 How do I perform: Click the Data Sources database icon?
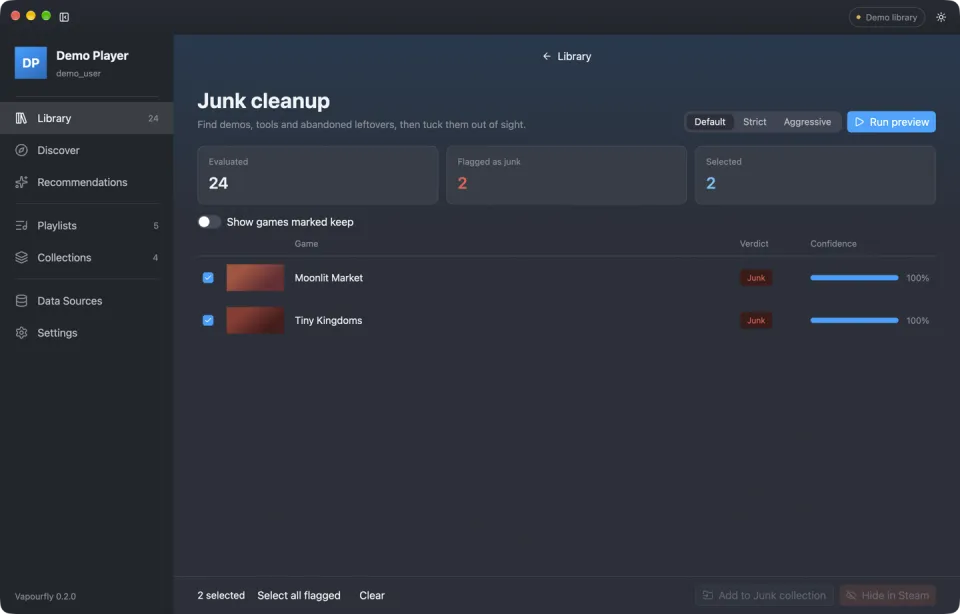(21, 301)
